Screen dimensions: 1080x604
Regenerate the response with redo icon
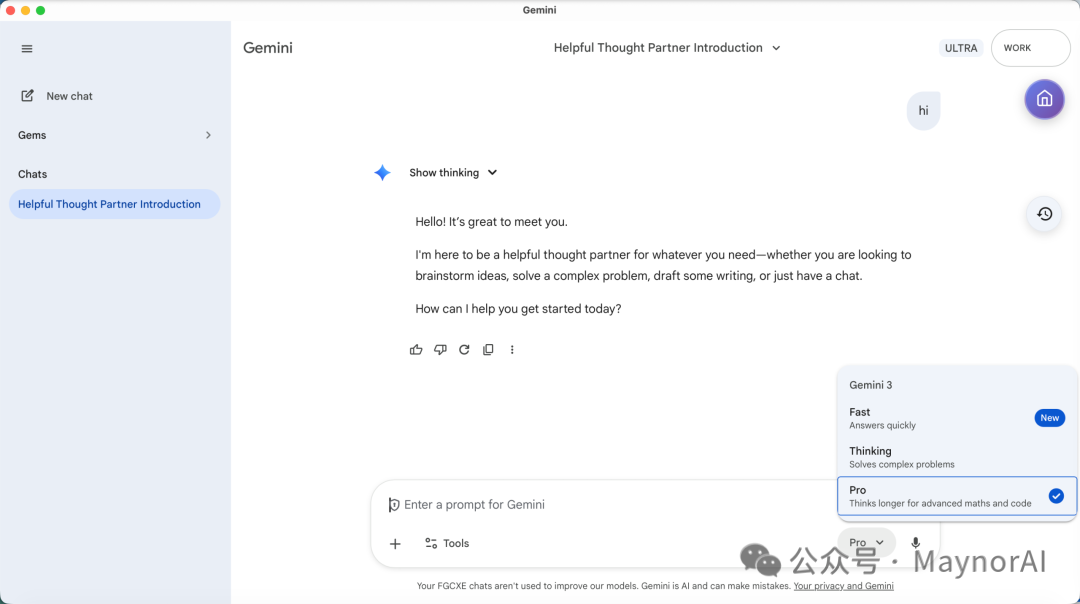tap(464, 350)
